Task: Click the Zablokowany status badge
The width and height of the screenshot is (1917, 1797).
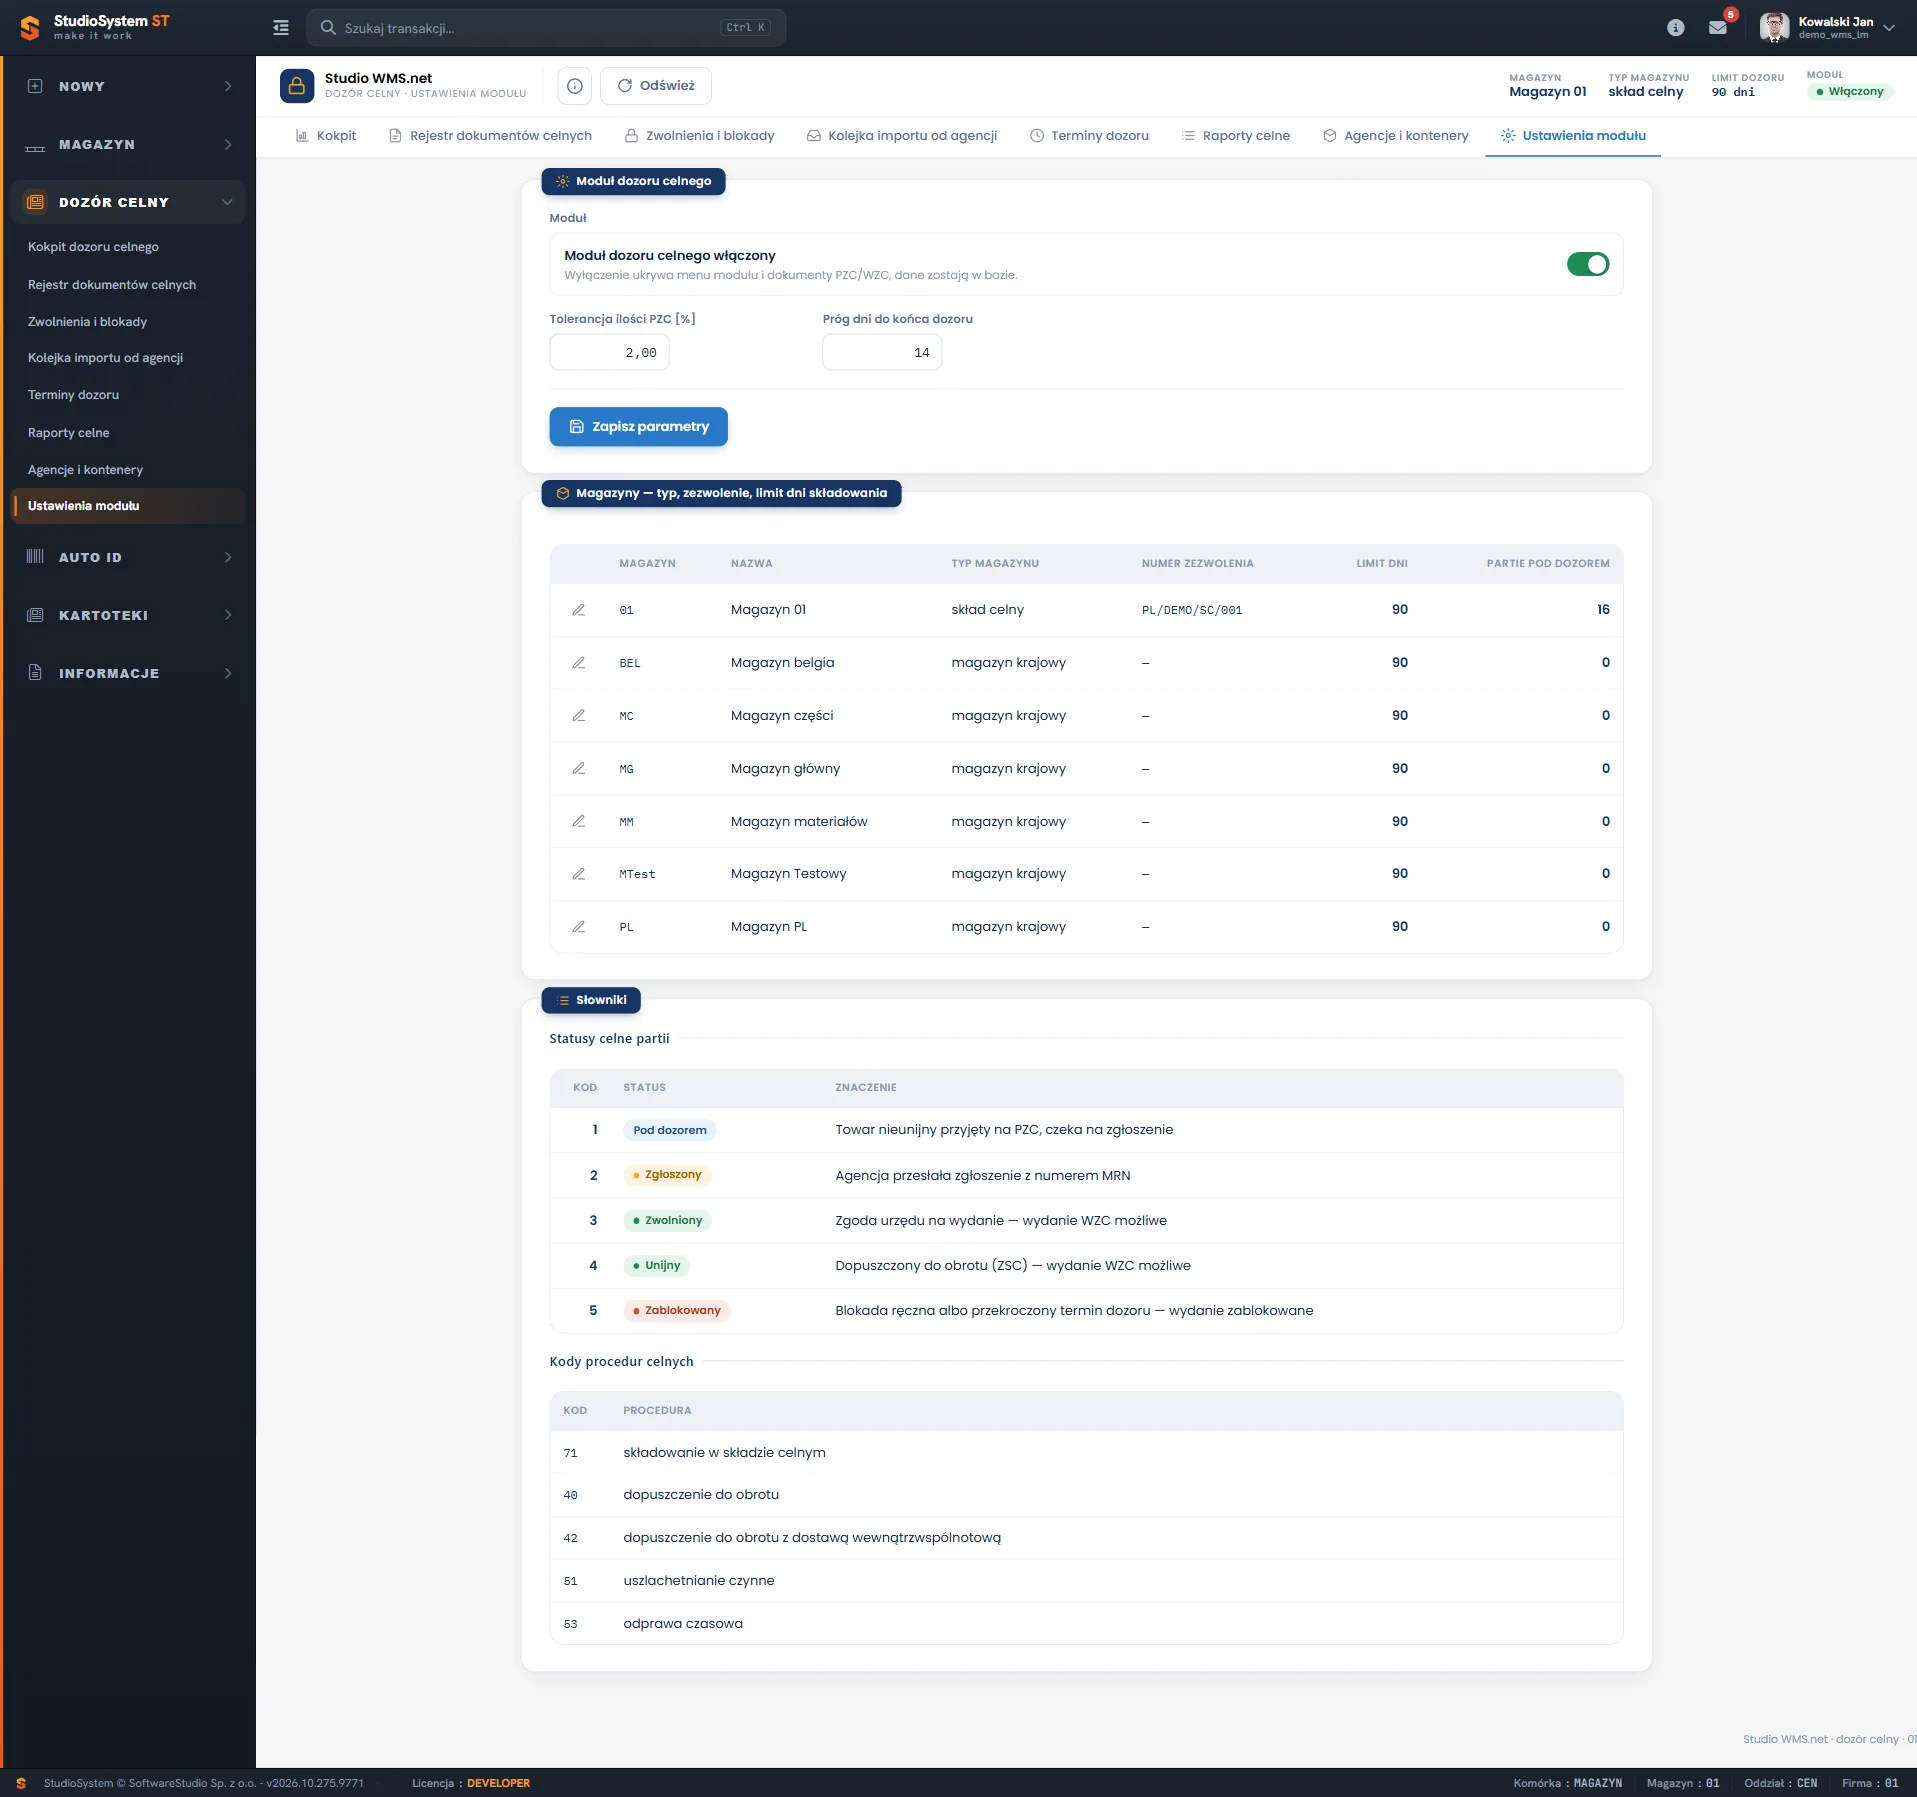Action: [x=677, y=1311]
